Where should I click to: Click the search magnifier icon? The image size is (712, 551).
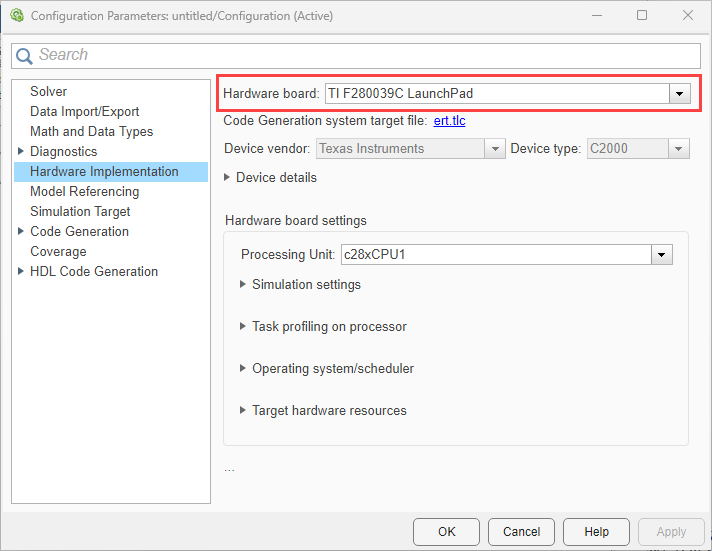pyautogui.click(x=25, y=56)
